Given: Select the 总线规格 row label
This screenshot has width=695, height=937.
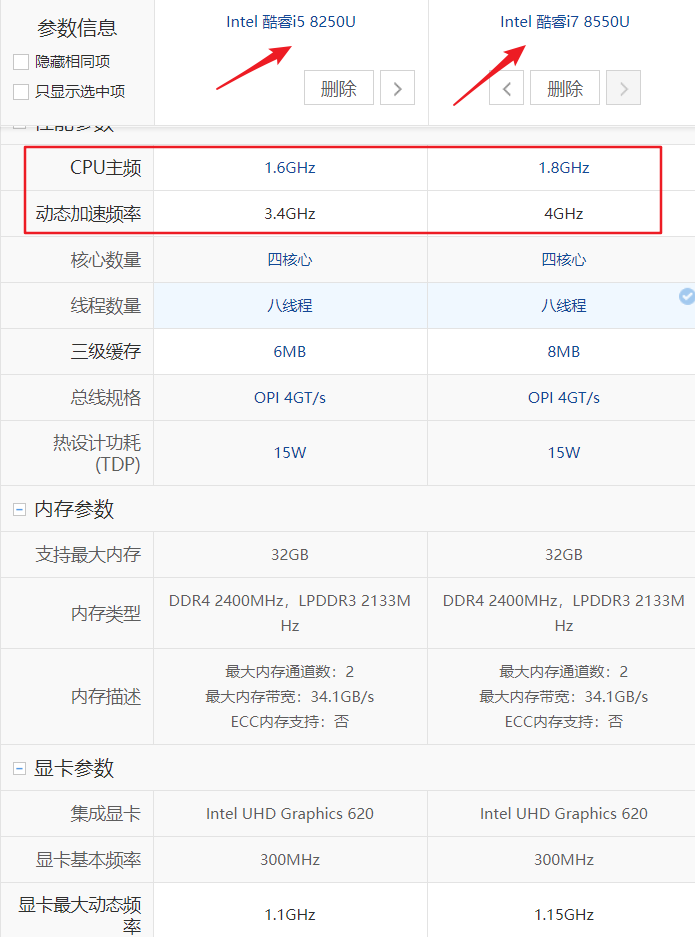Looking at the screenshot, I should (106, 398).
